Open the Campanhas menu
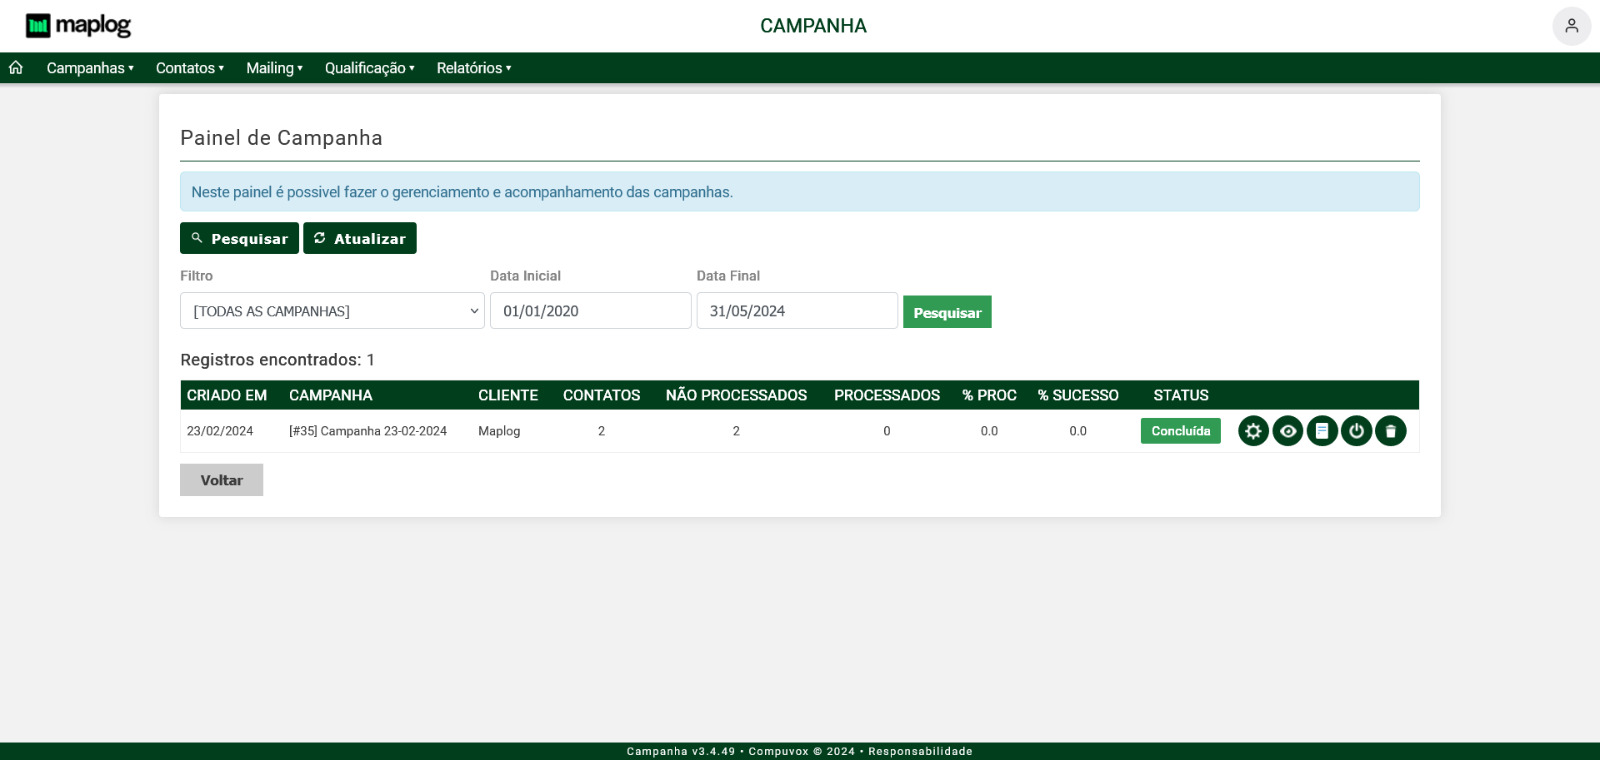This screenshot has height=760, width=1600. pyautogui.click(x=90, y=68)
